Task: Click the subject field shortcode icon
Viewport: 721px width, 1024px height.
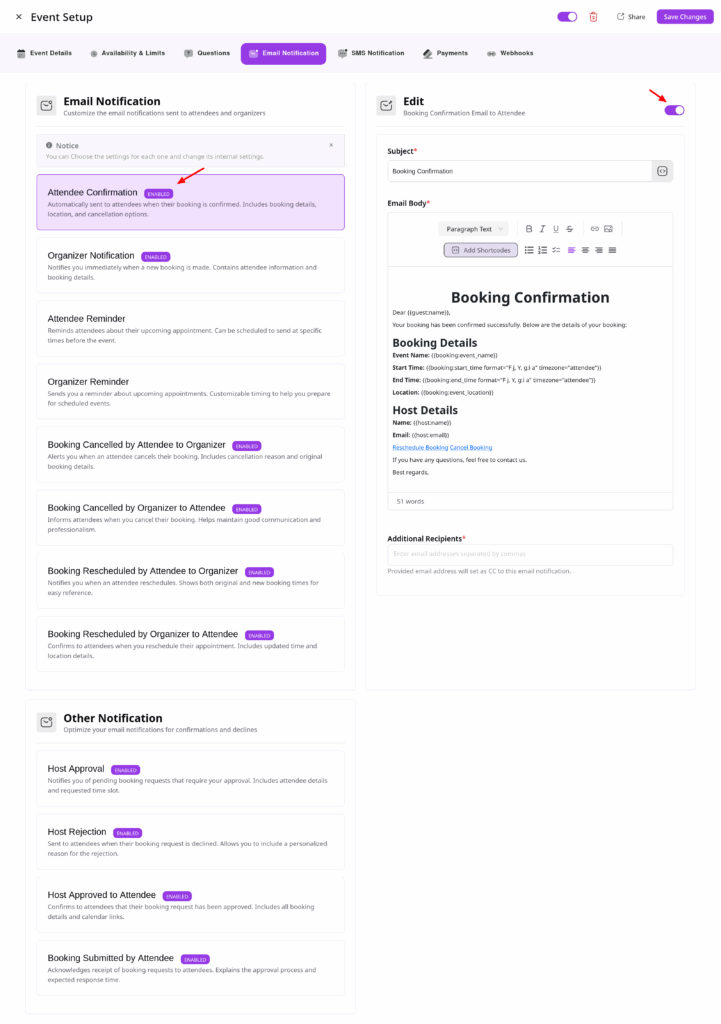Action: click(662, 171)
